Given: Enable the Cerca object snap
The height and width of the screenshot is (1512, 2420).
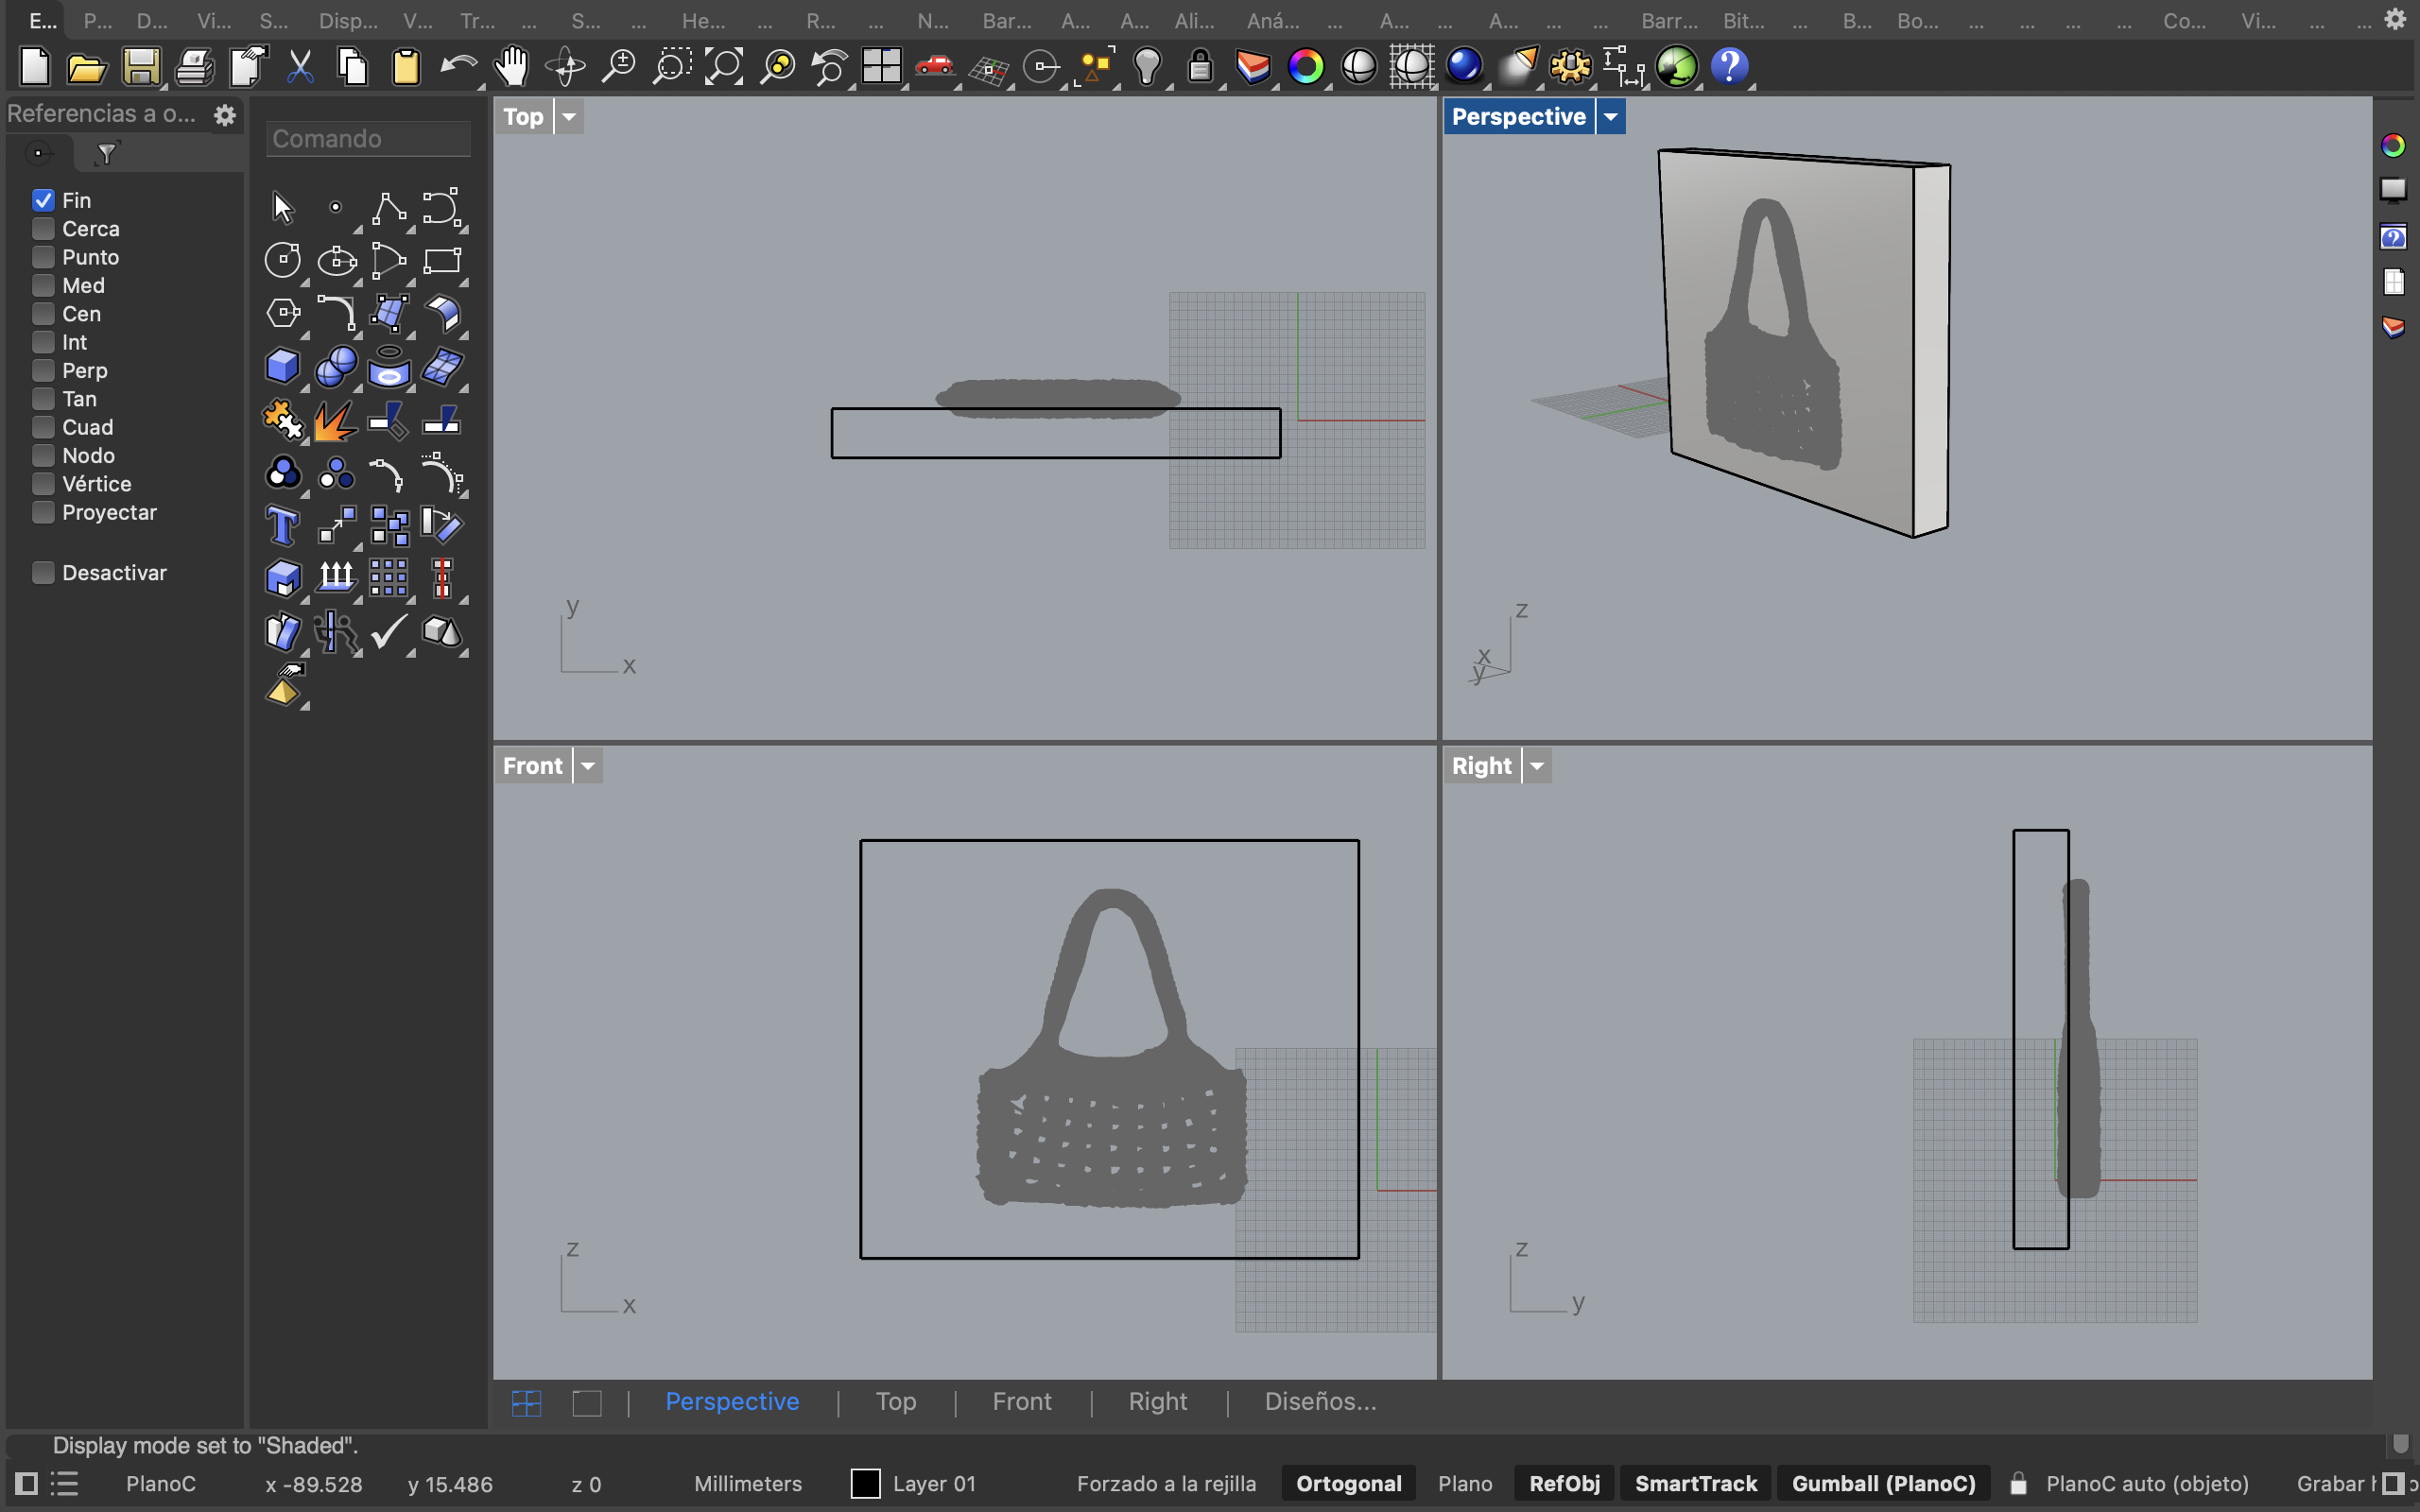Looking at the screenshot, I should click(43, 229).
